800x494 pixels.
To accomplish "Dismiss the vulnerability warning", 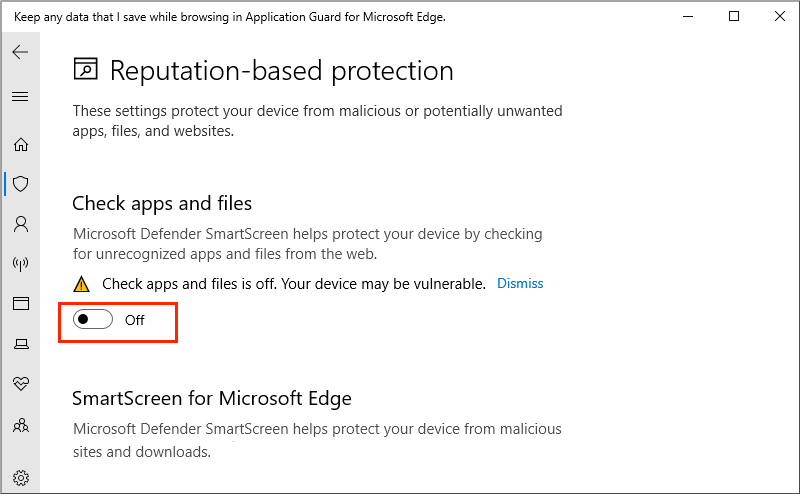I will 520,283.
